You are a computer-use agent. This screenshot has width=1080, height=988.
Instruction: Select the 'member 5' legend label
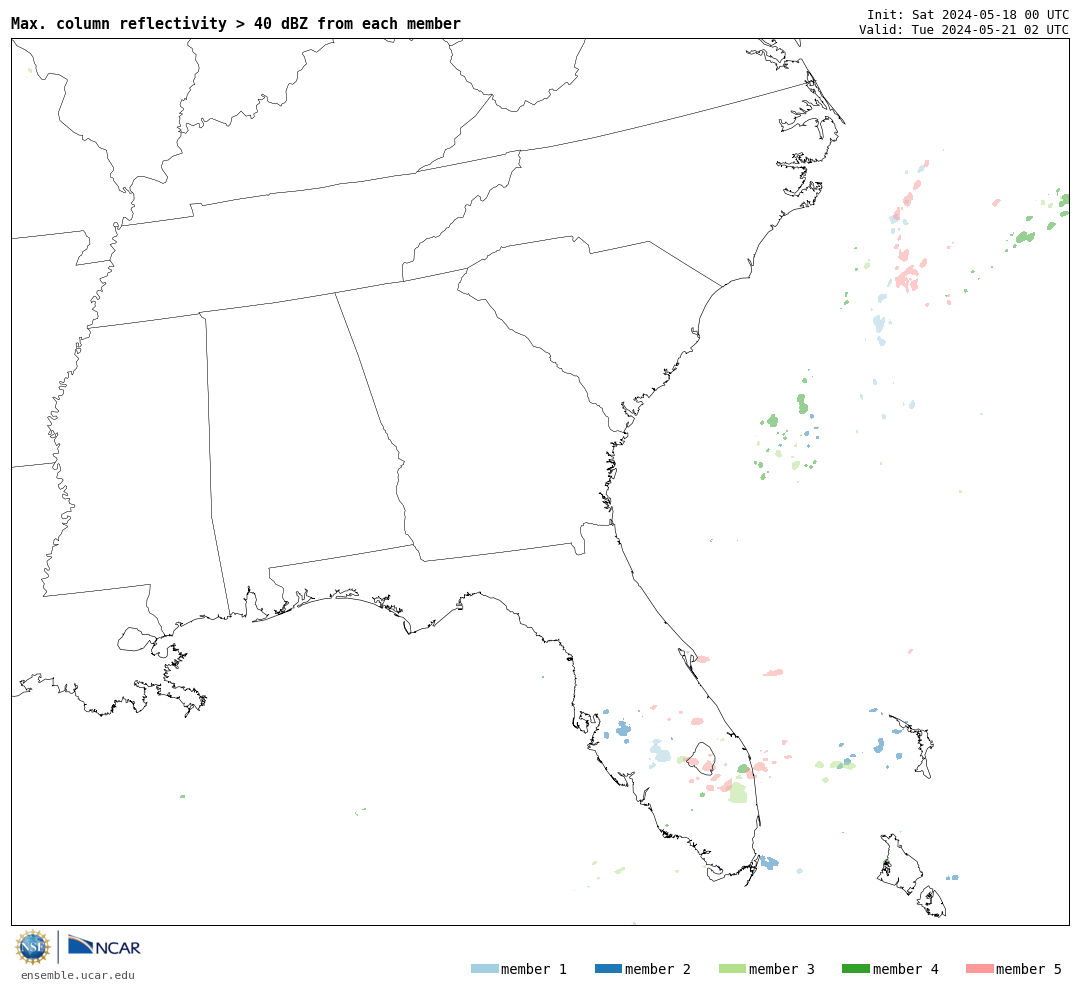(1029, 969)
